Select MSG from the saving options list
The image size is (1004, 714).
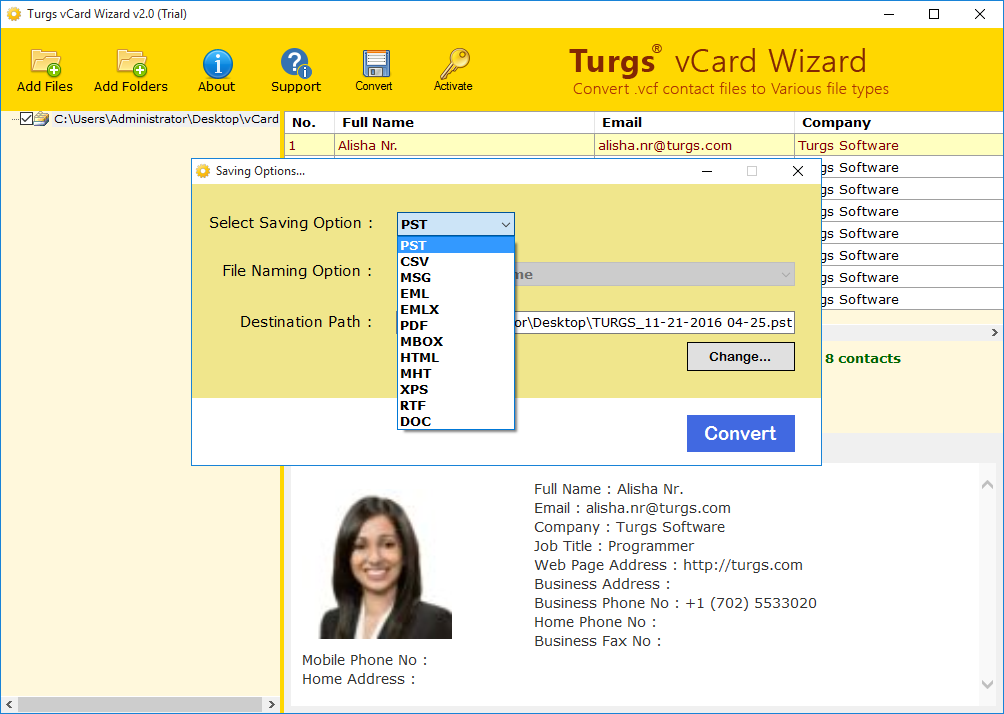click(x=455, y=277)
